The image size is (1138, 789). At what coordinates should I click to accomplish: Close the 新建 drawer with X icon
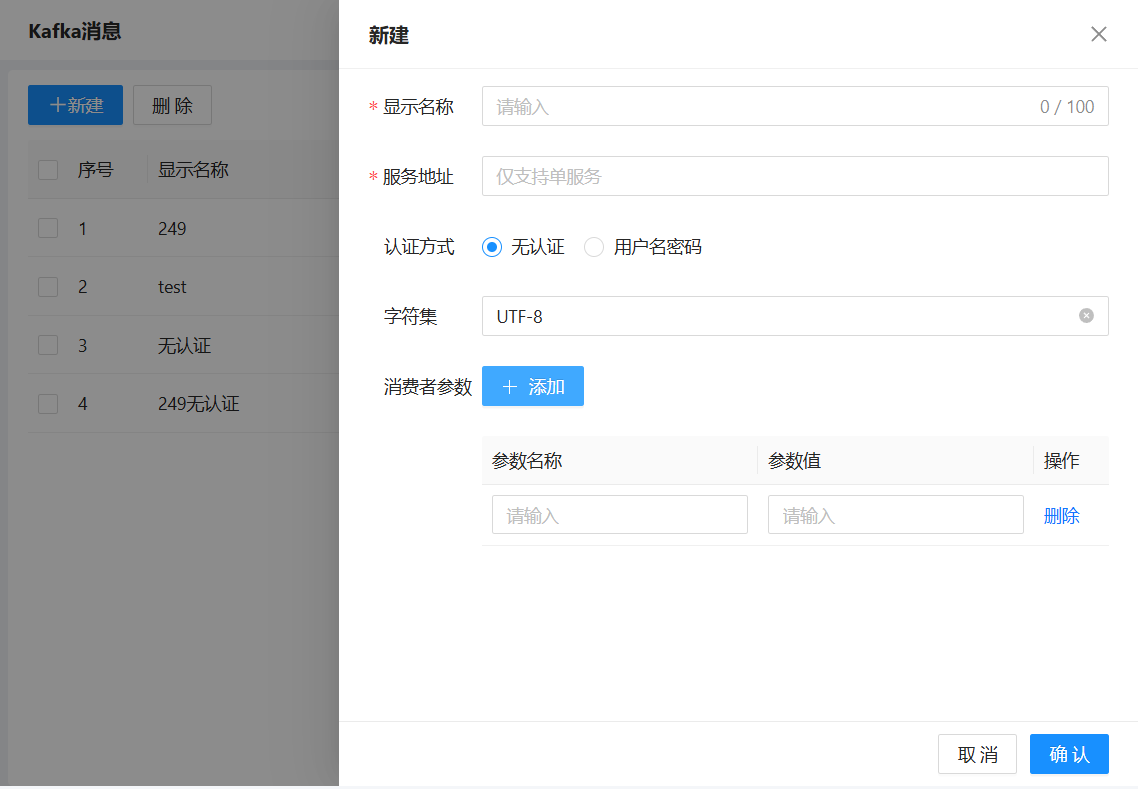[x=1098, y=35]
